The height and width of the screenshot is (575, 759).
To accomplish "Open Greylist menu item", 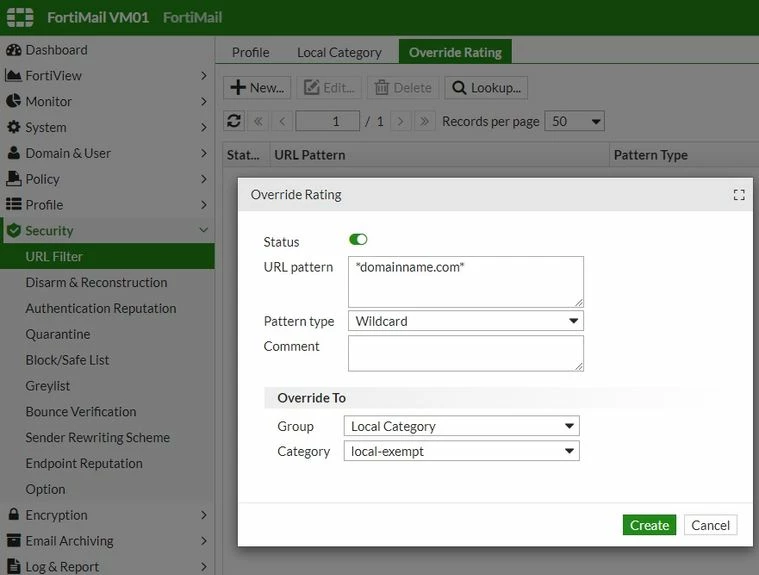I will click(x=47, y=386).
